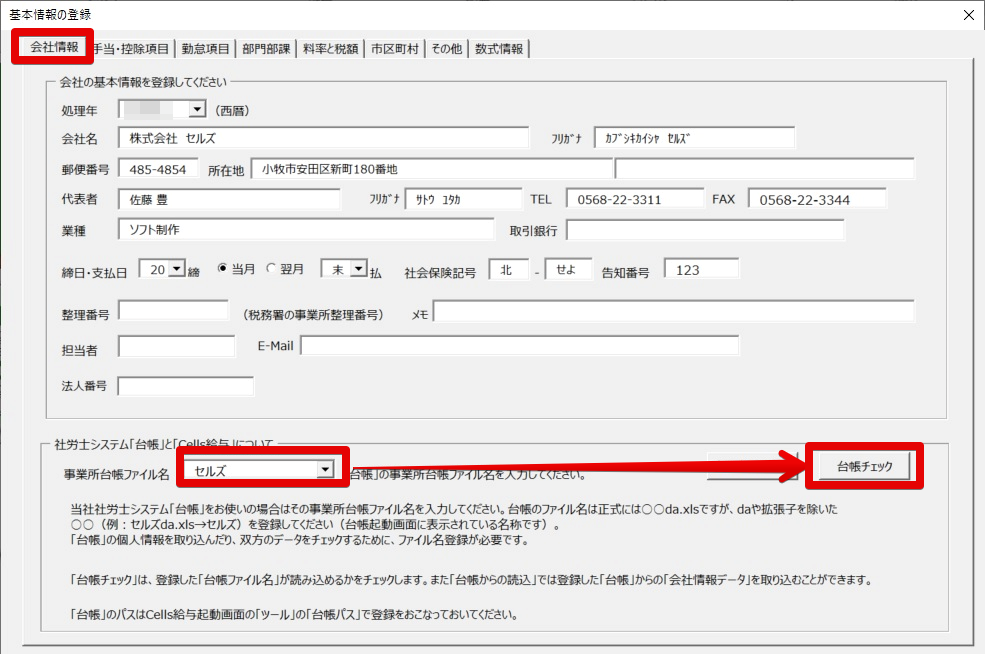Click the 会社名 field containing 株式会社 セルズ
986x654 pixels.
pos(323,138)
